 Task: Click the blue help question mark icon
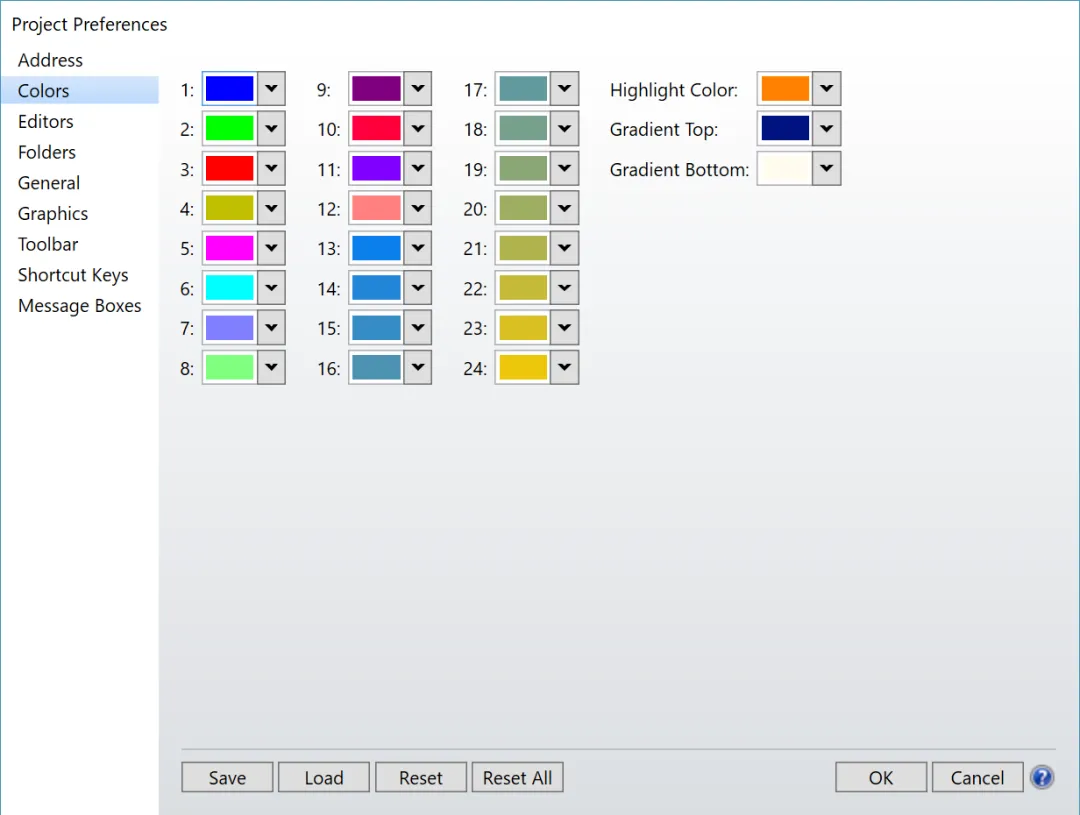click(x=1042, y=777)
